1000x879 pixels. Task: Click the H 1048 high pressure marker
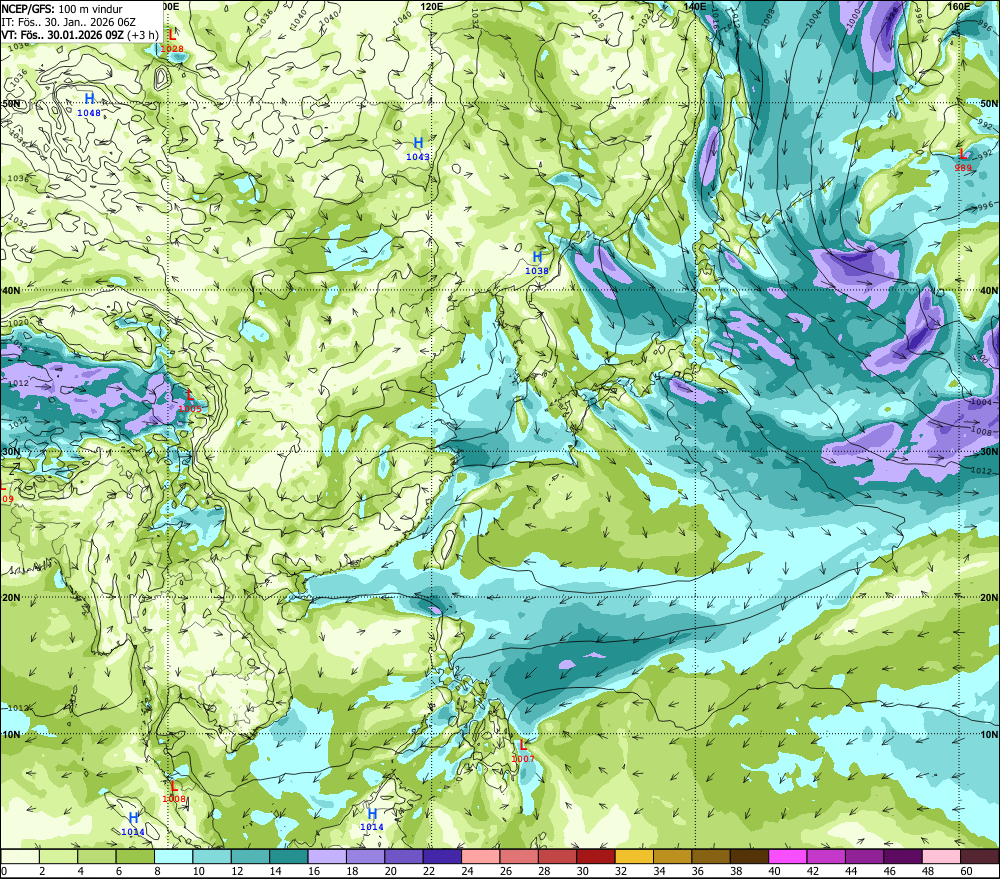pyautogui.click(x=89, y=105)
